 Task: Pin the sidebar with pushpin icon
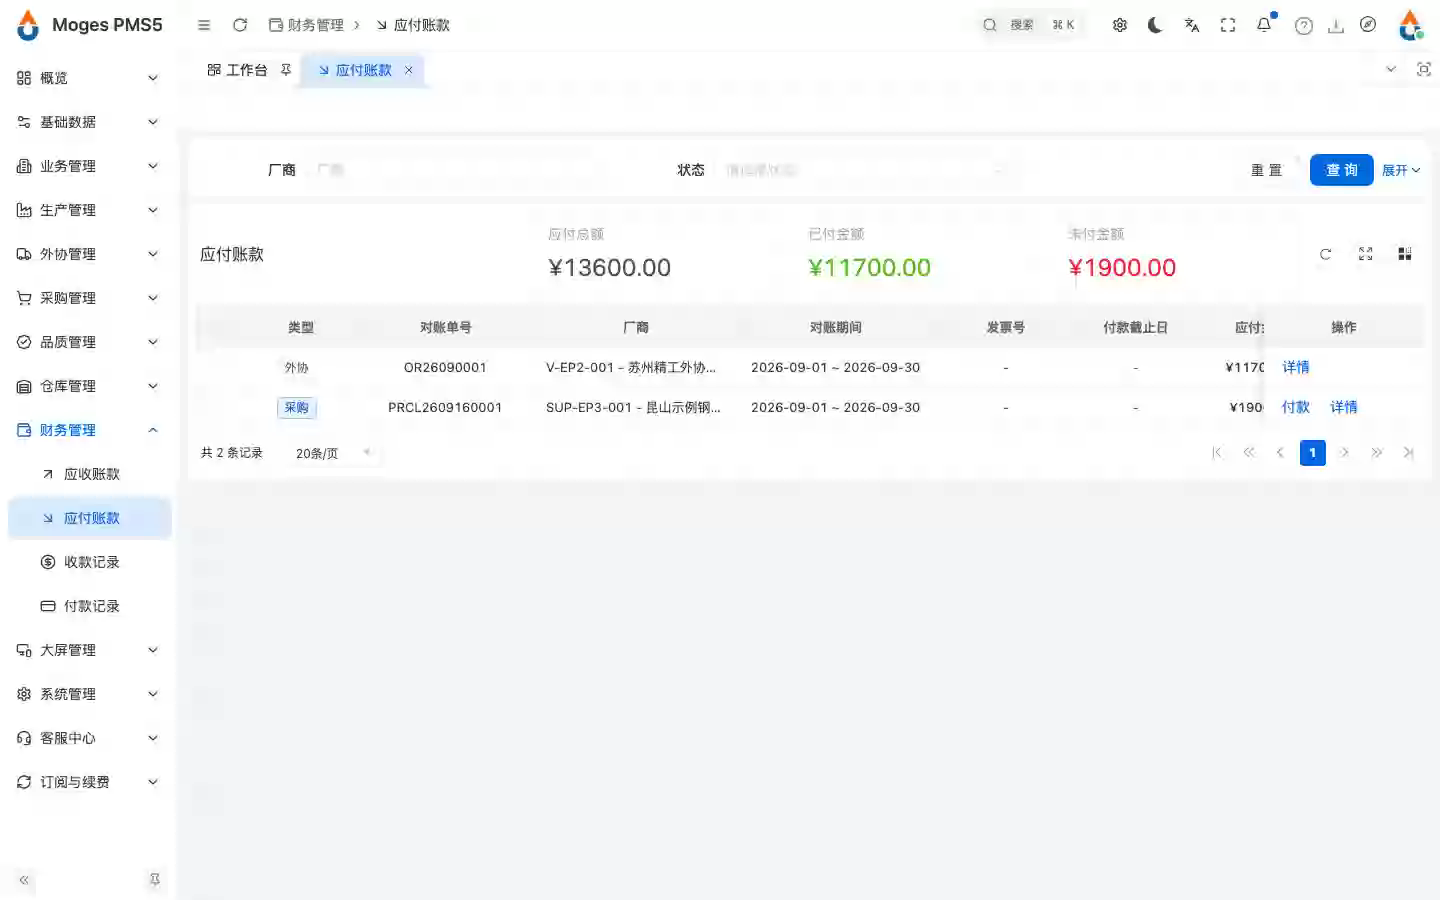point(154,880)
